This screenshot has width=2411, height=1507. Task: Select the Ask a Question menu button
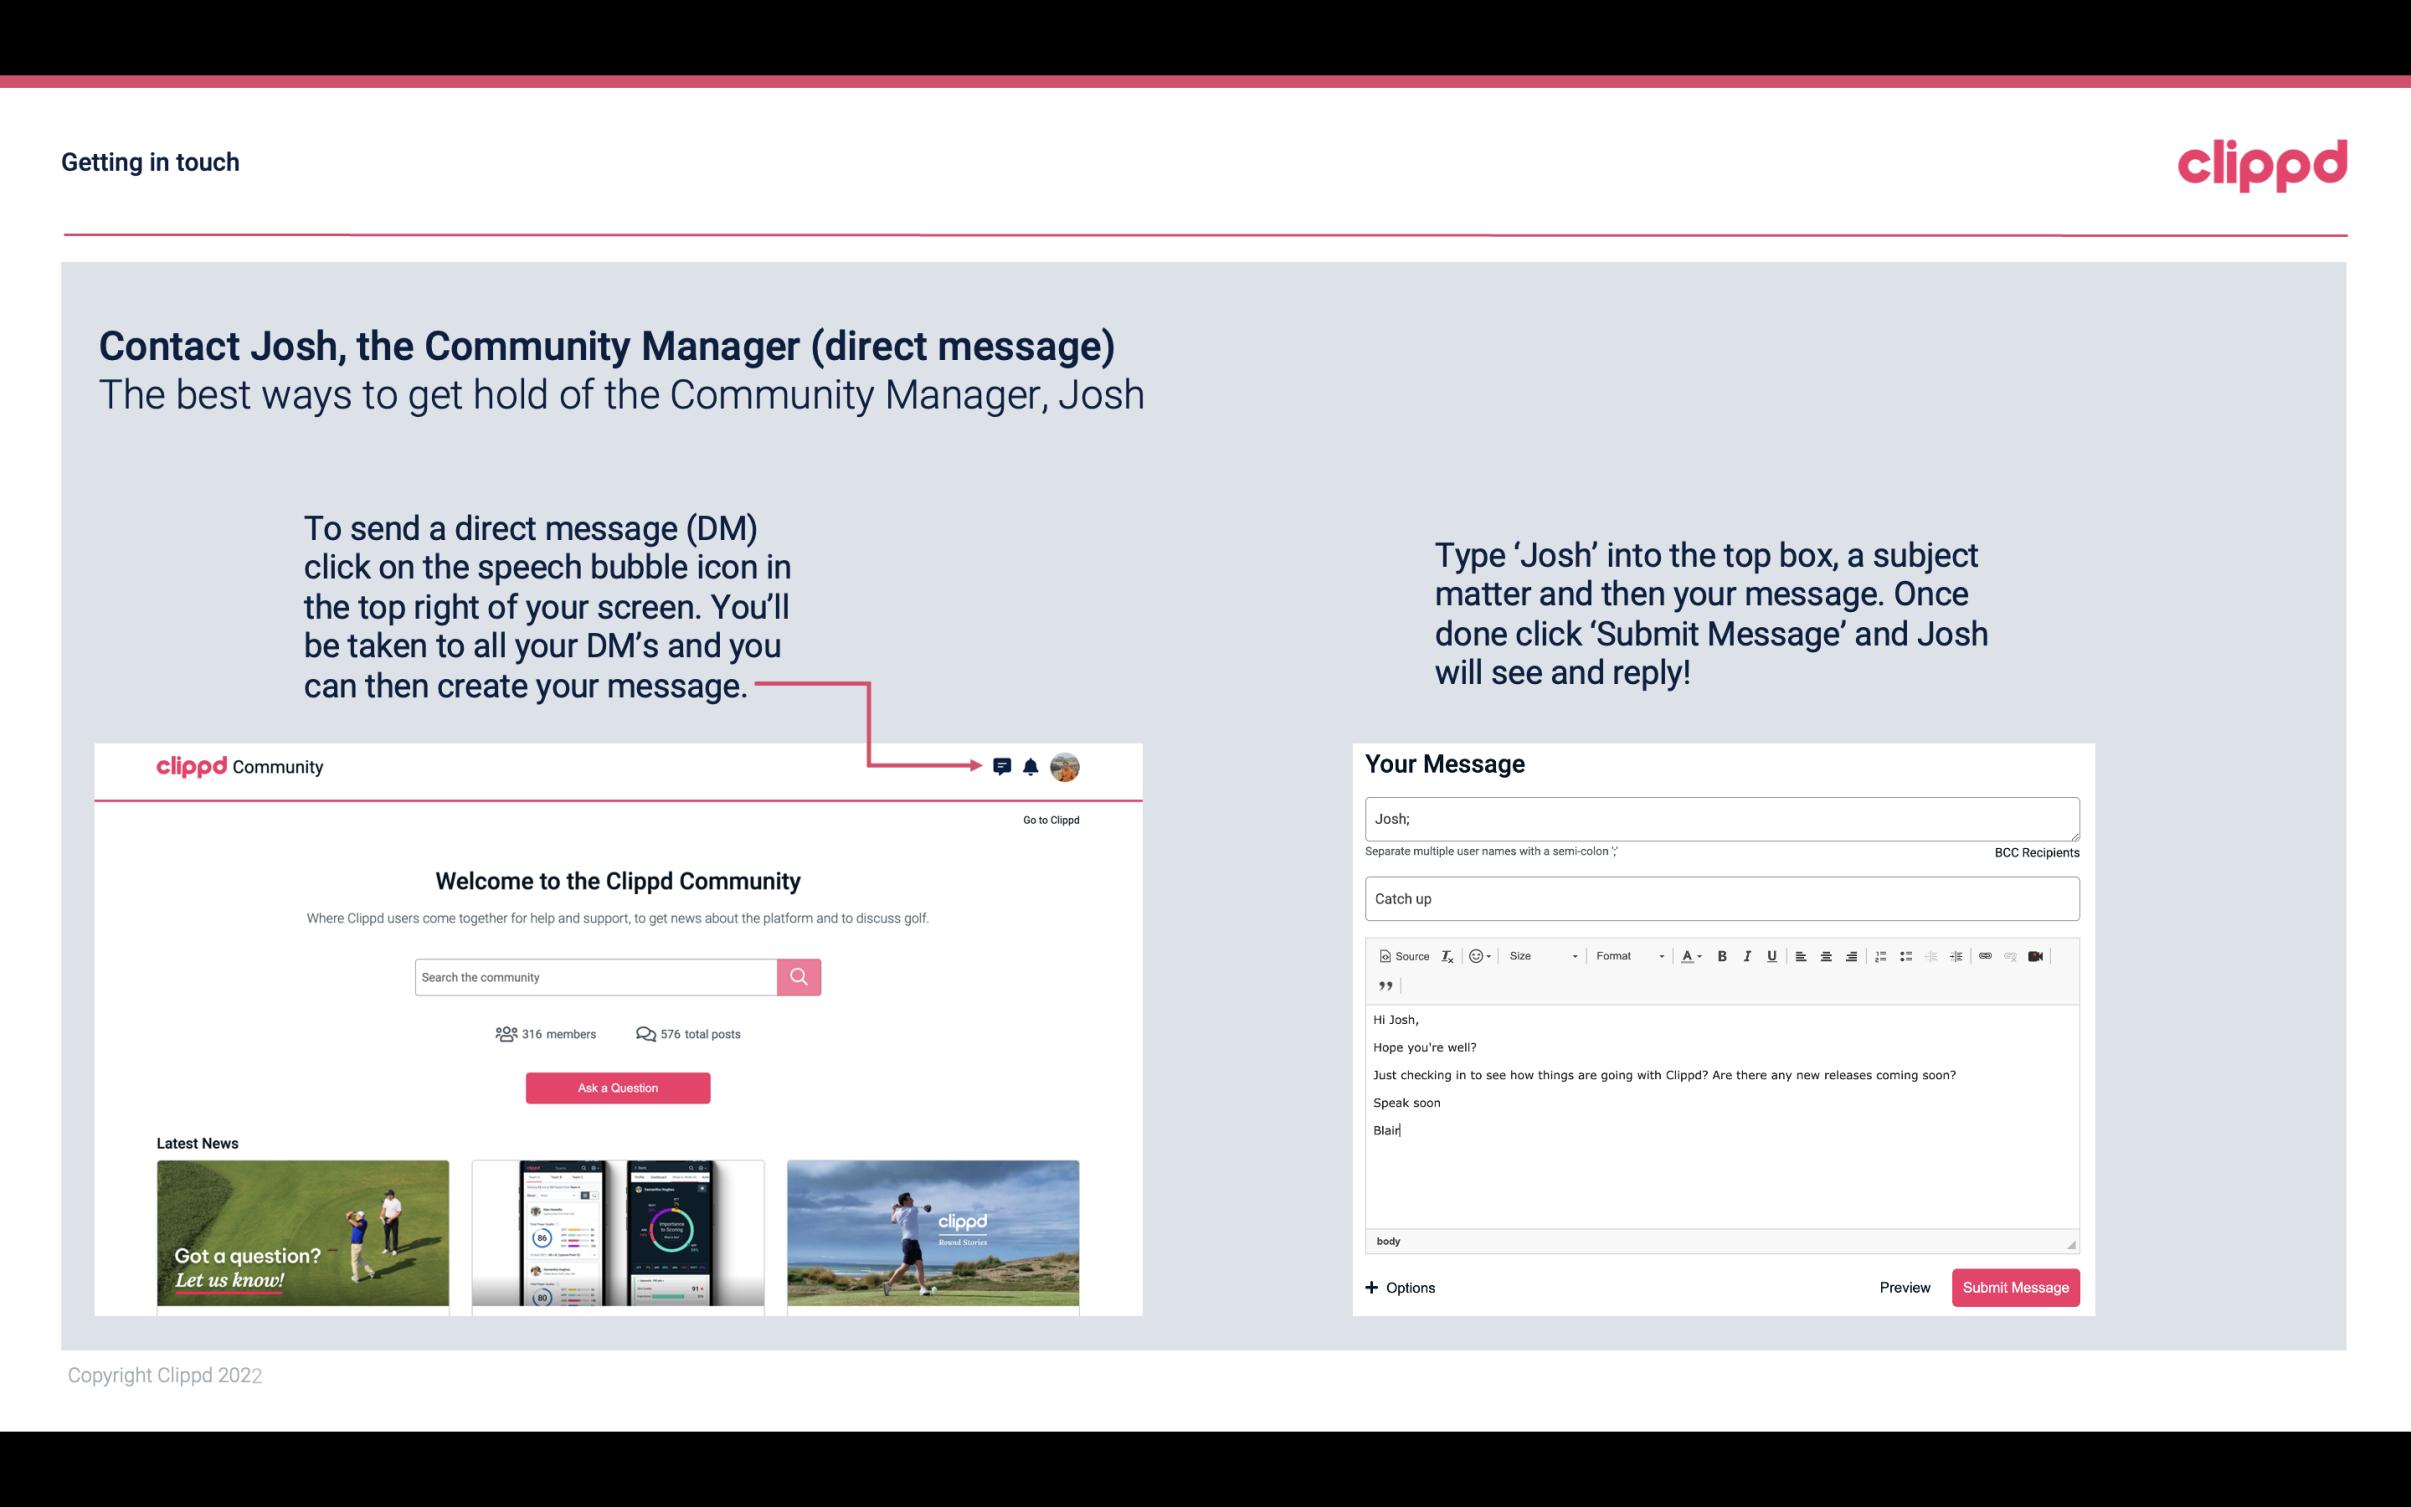pos(618,1087)
